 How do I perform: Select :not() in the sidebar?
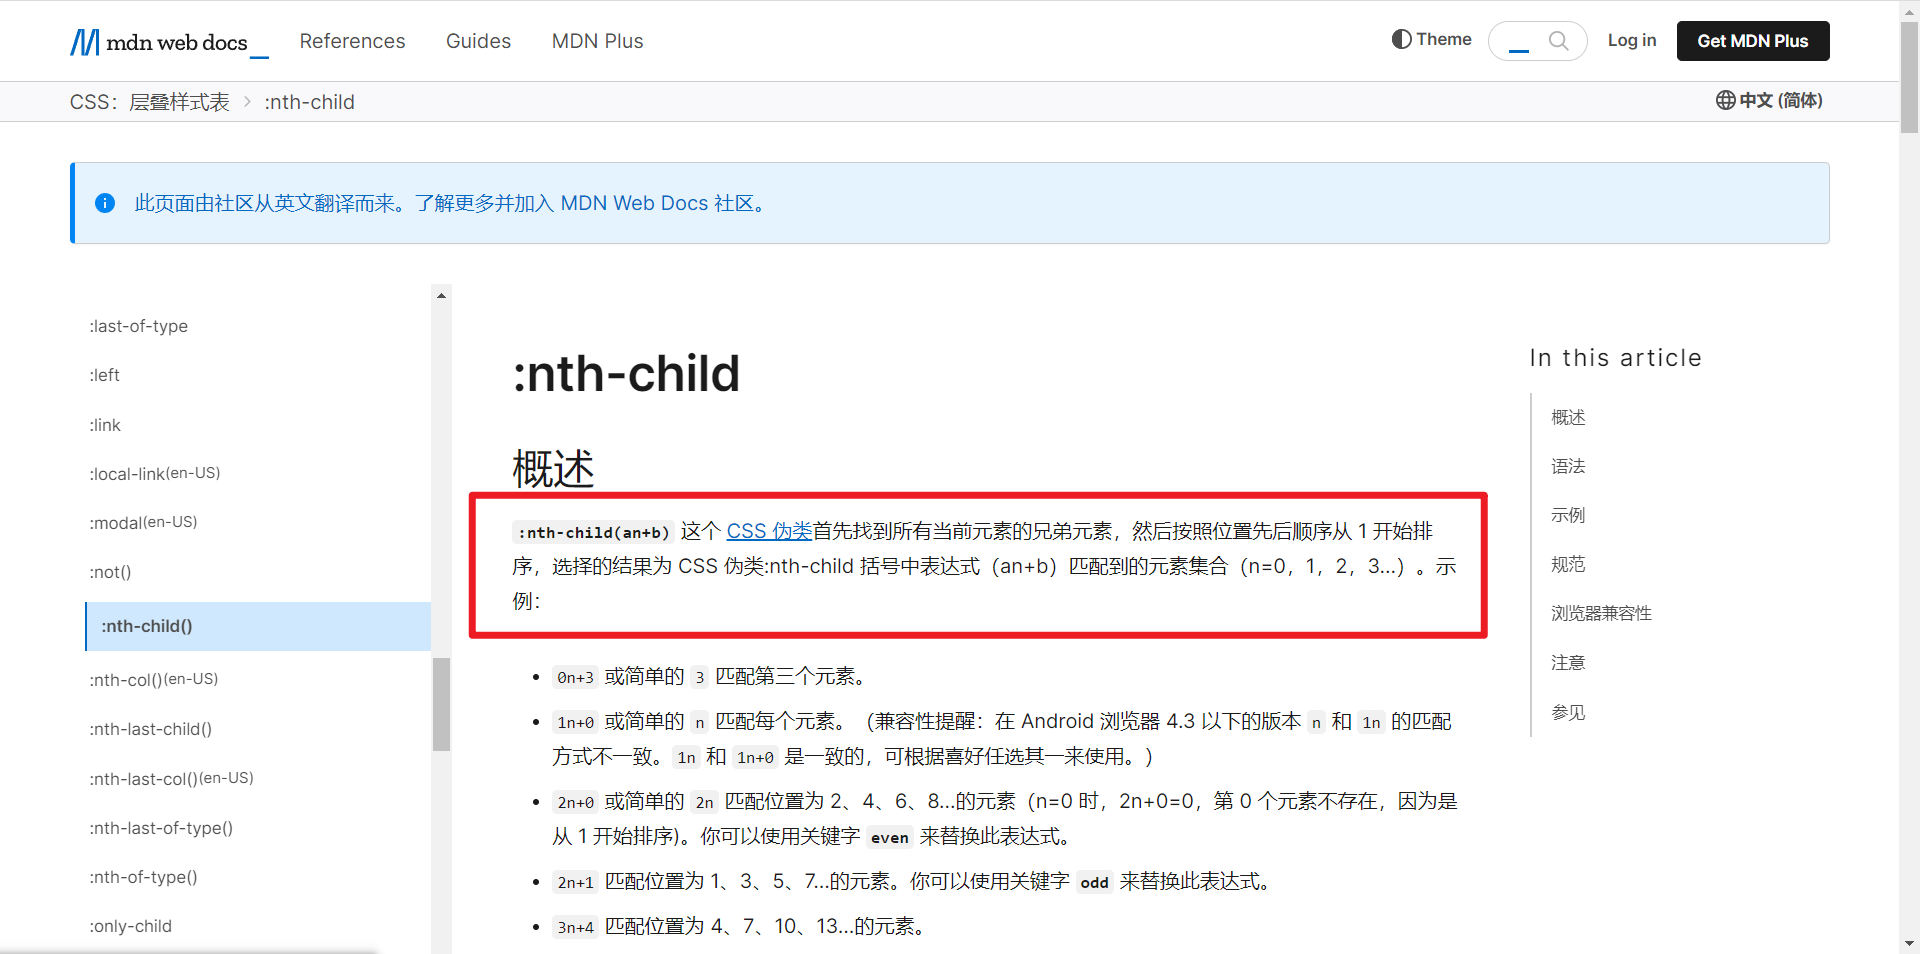tap(110, 572)
